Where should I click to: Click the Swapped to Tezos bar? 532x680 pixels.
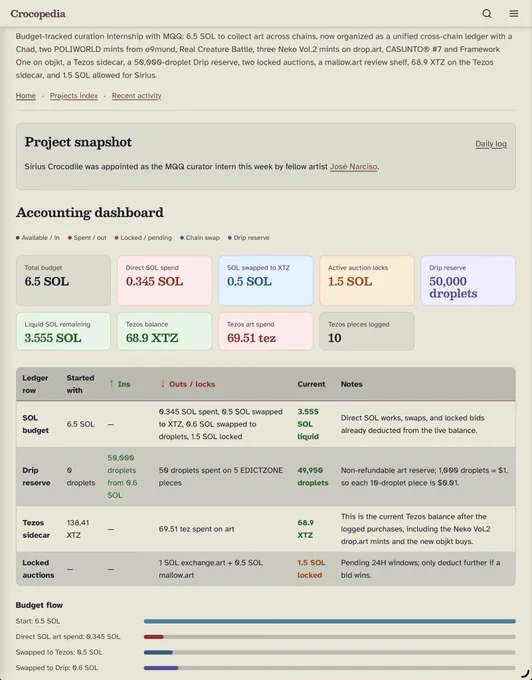tap(330, 652)
